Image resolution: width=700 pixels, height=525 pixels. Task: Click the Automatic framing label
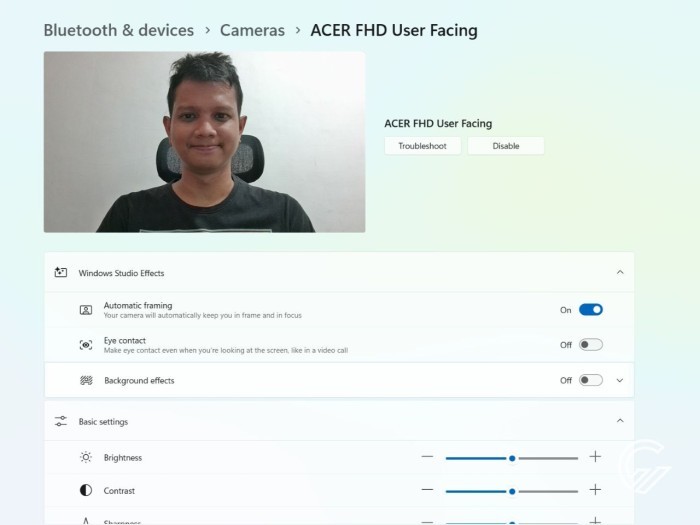click(x=138, y=305)
